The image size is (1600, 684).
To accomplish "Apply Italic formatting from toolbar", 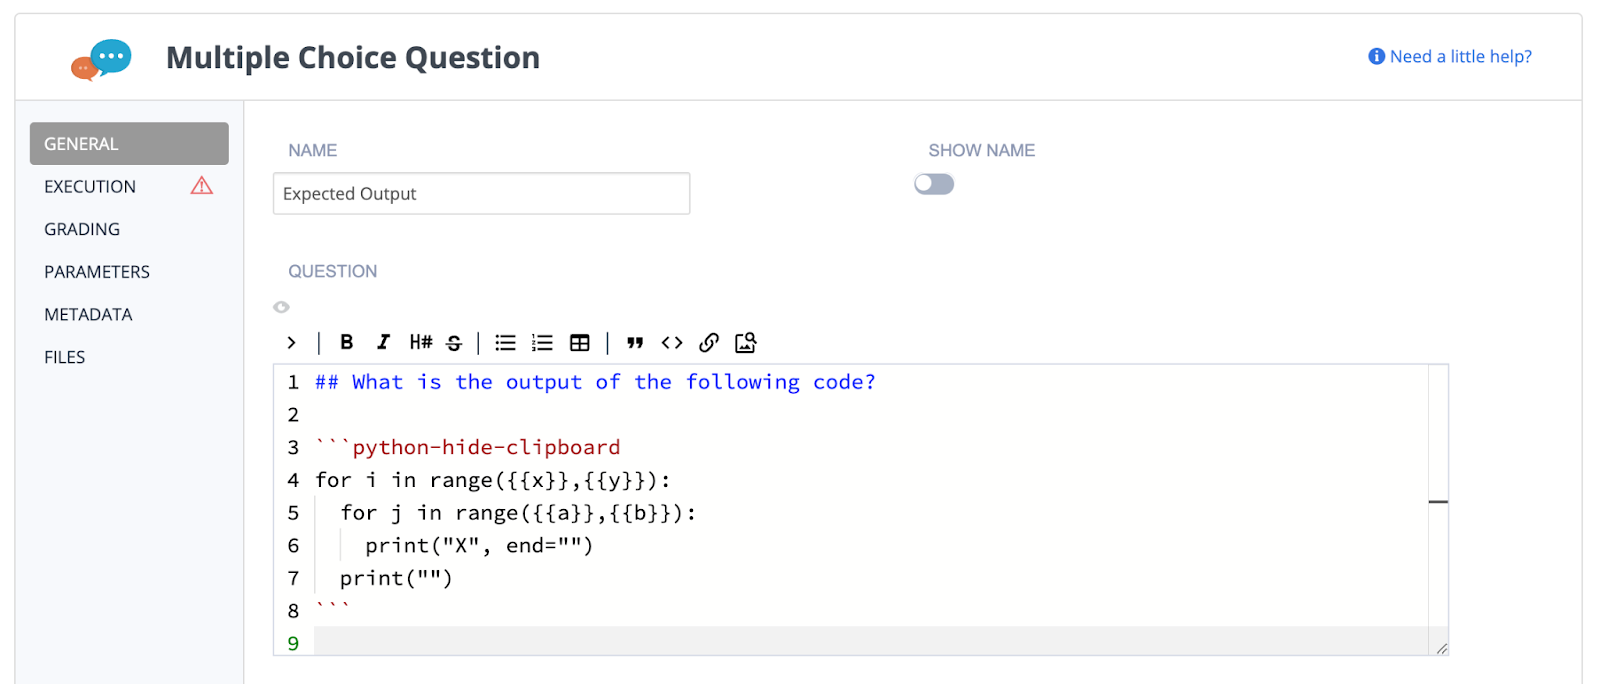I will pyautogui.click(x=383, y=342).
